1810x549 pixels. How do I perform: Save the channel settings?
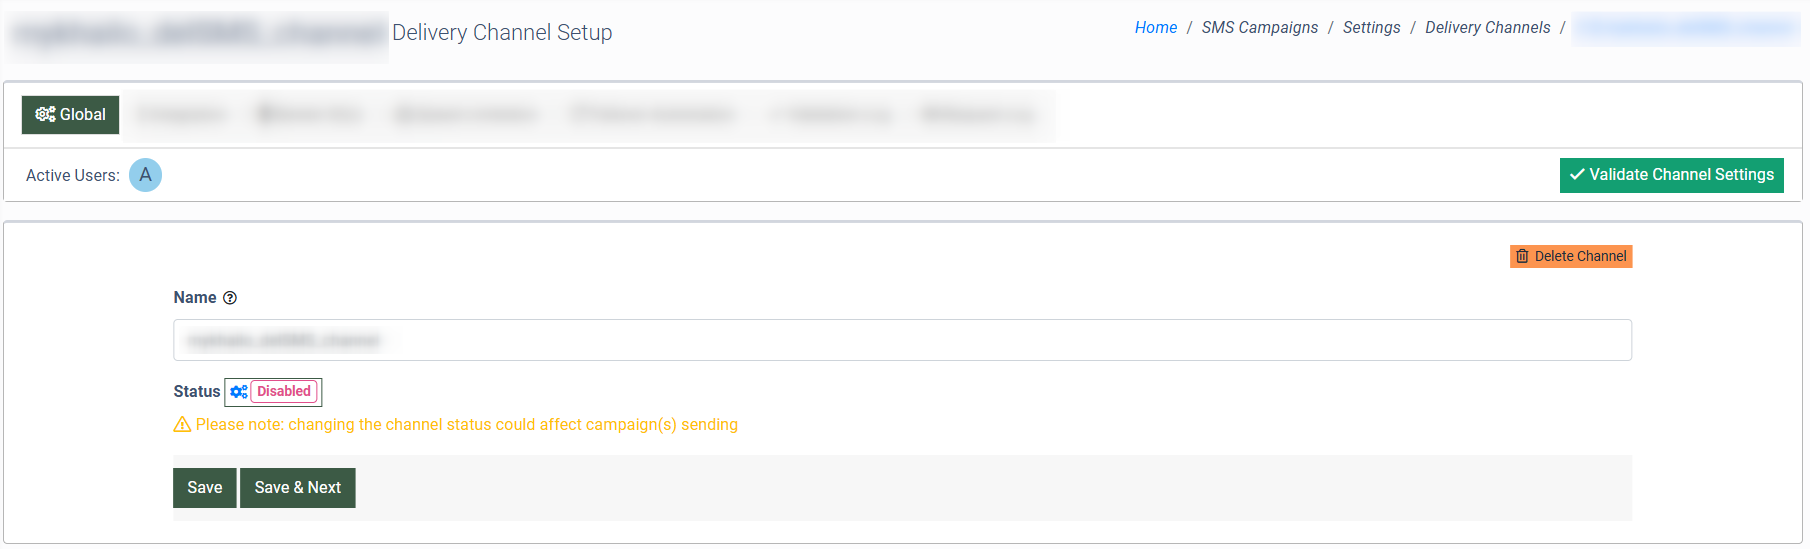point(204,488)
